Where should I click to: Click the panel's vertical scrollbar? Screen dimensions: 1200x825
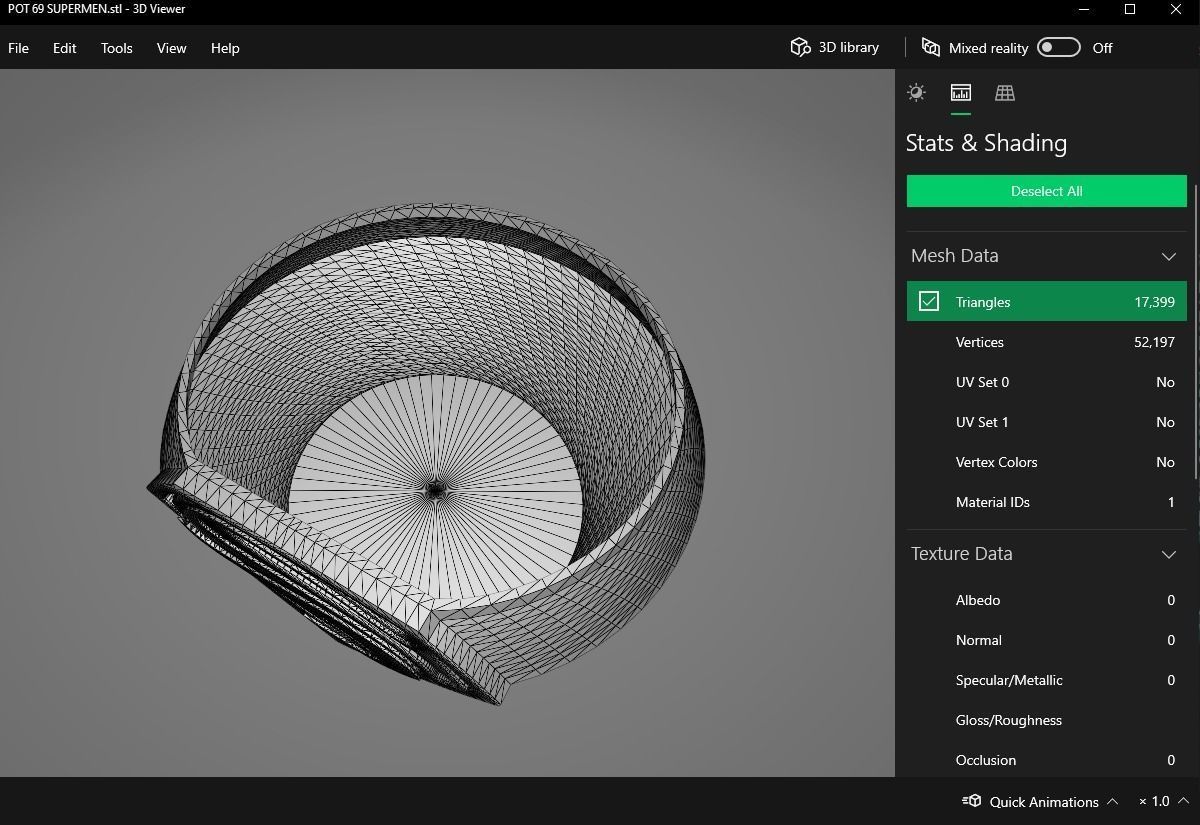pyautogui.click(x=1195, y=330)
